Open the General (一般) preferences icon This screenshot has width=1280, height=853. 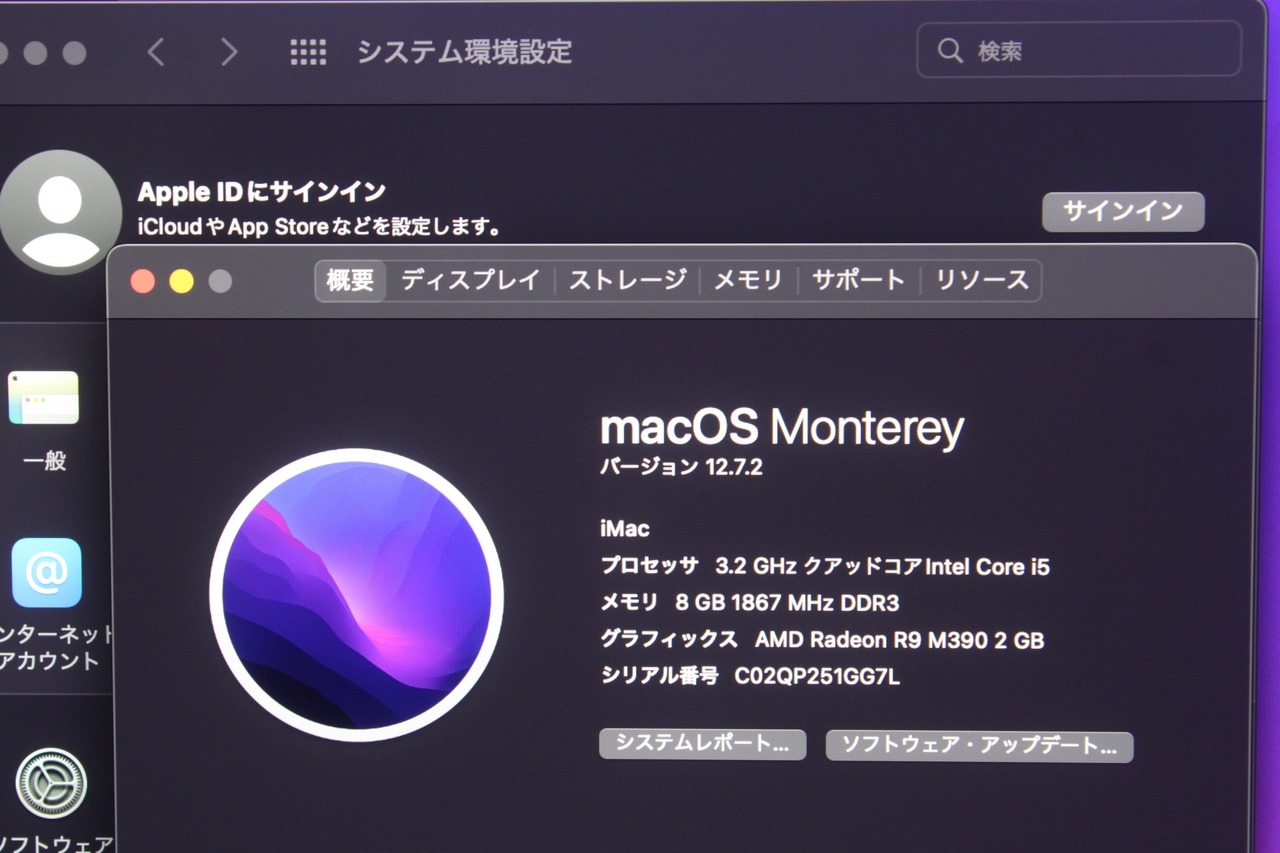[x=44, y=398]
